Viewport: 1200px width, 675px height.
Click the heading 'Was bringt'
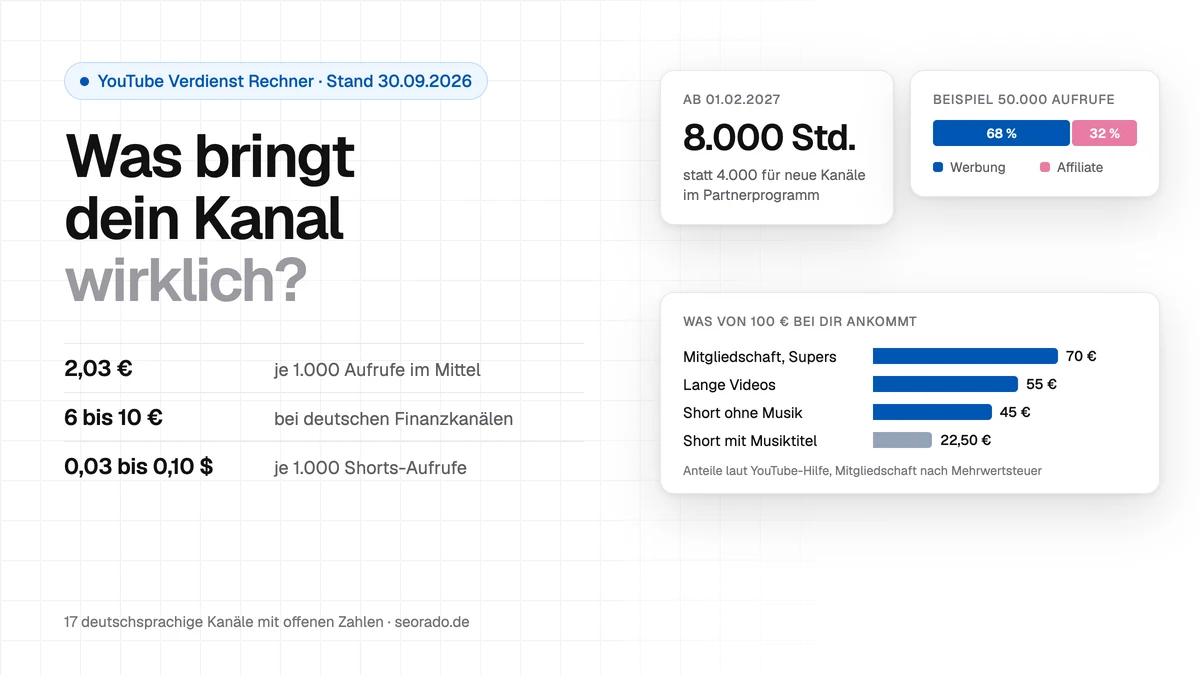(x=210, y=155)
